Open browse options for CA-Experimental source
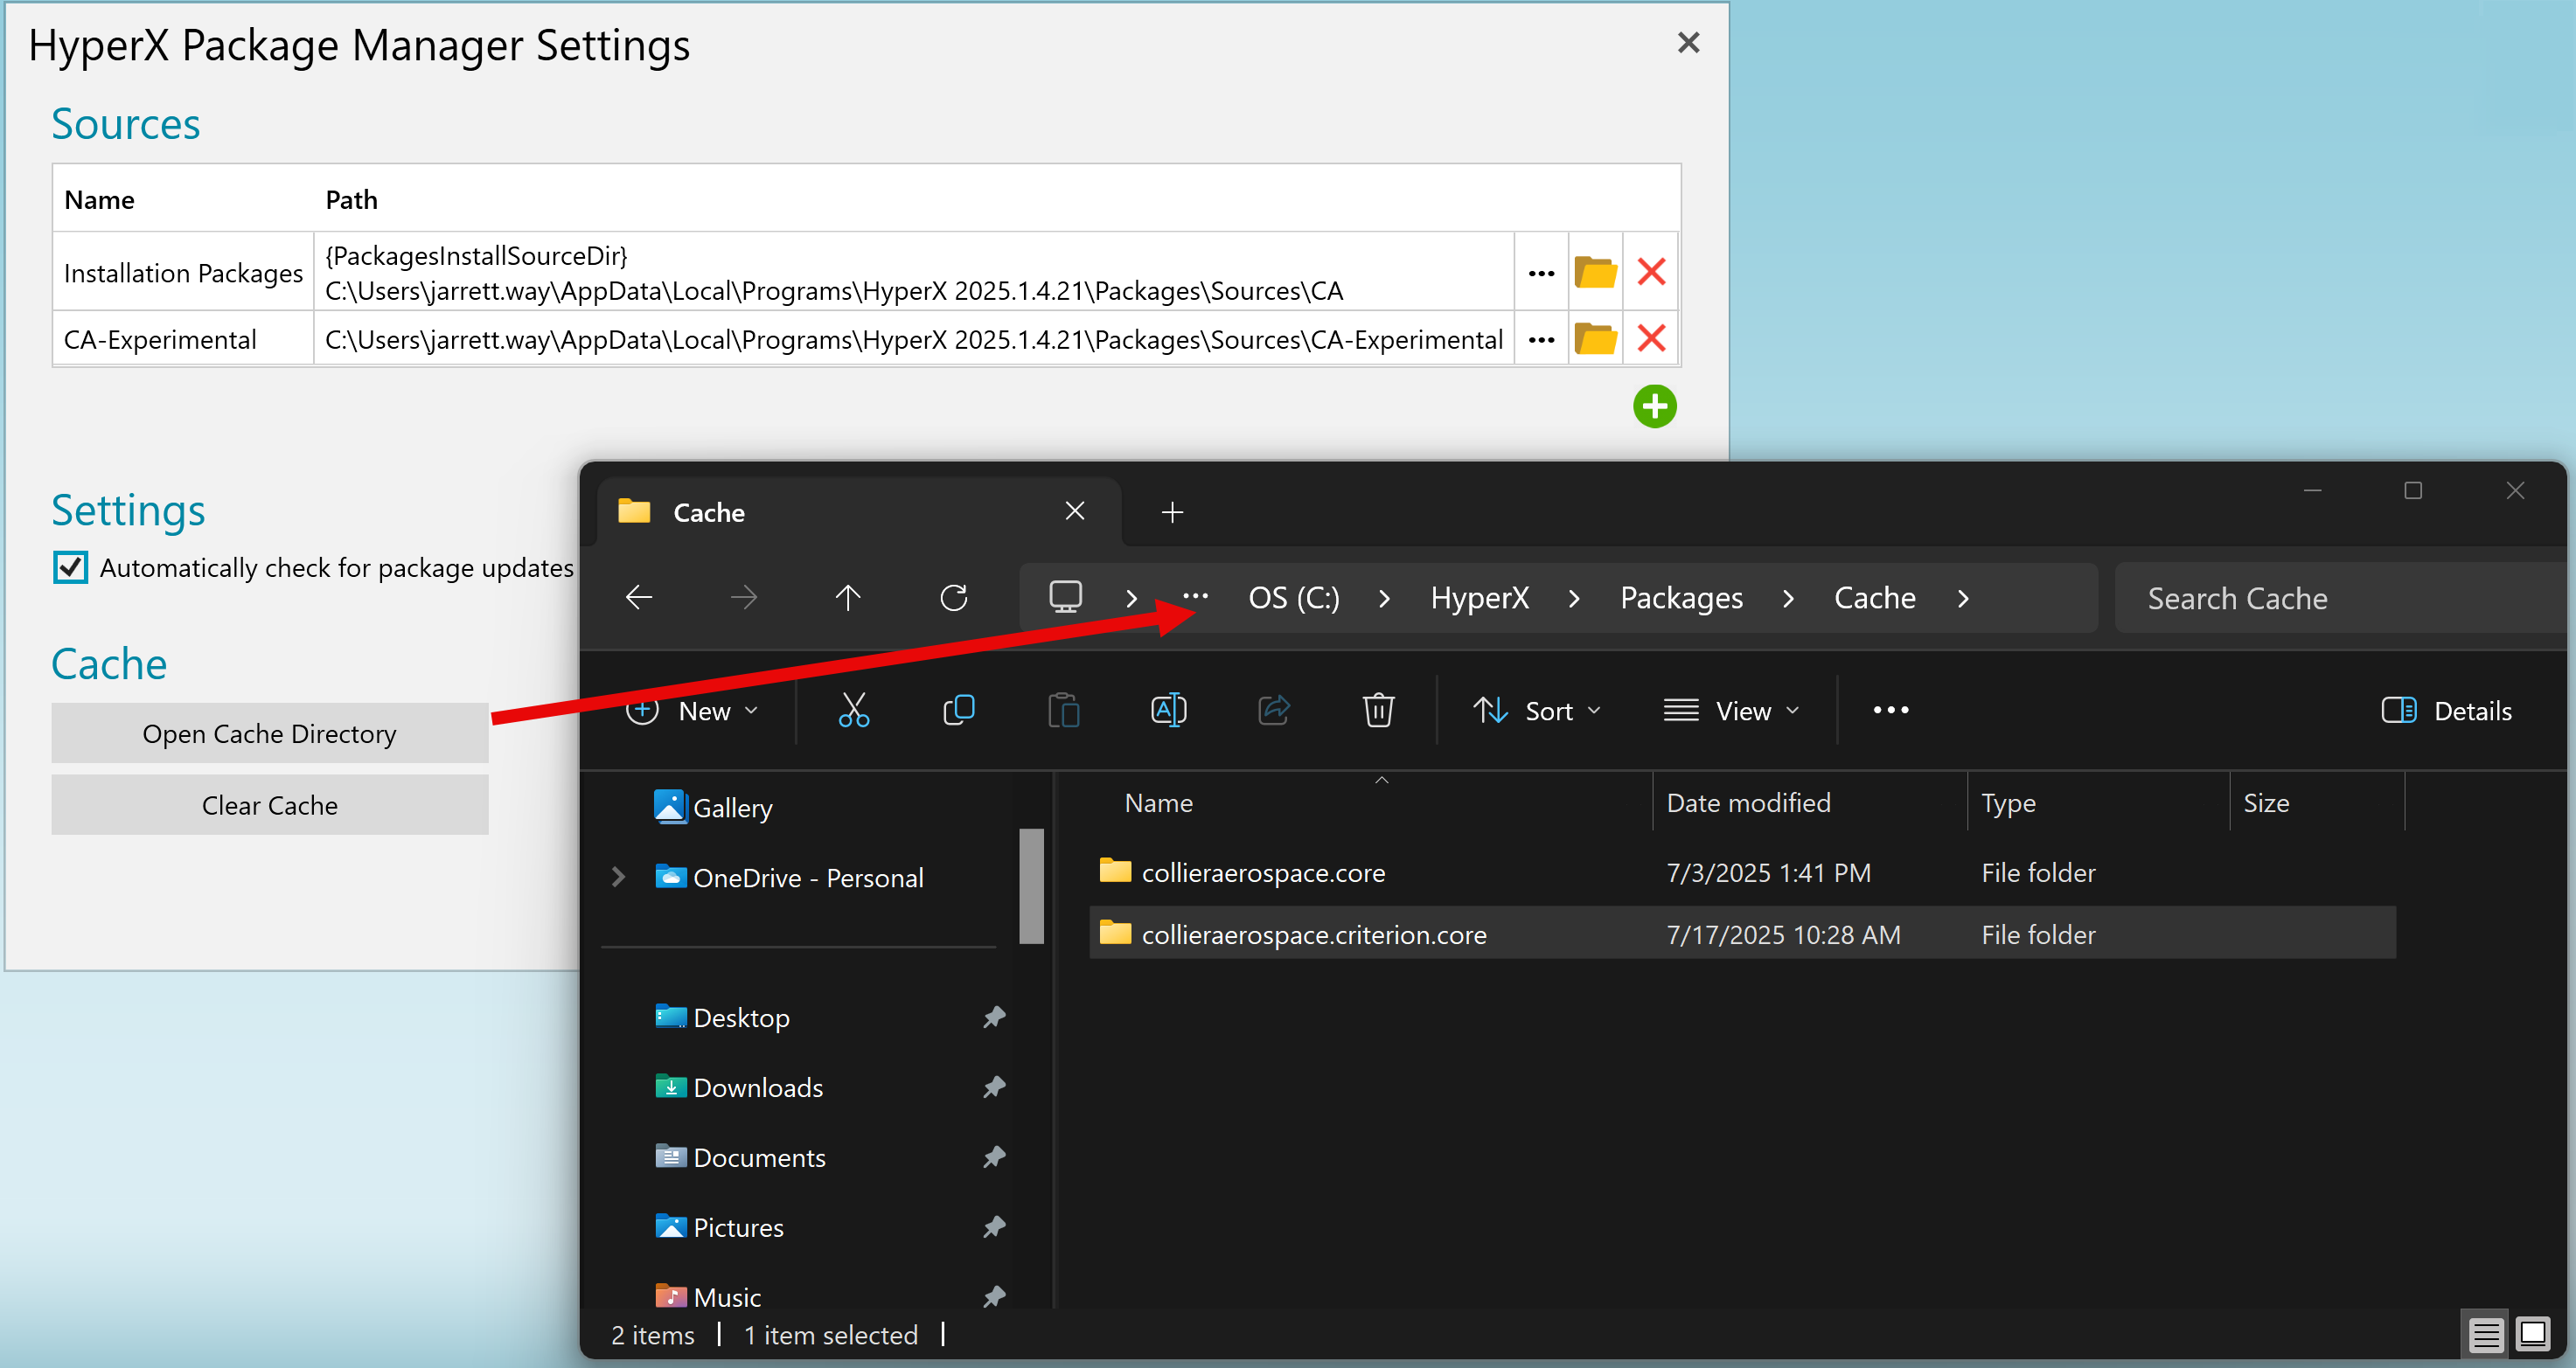 pos(1541,339)
